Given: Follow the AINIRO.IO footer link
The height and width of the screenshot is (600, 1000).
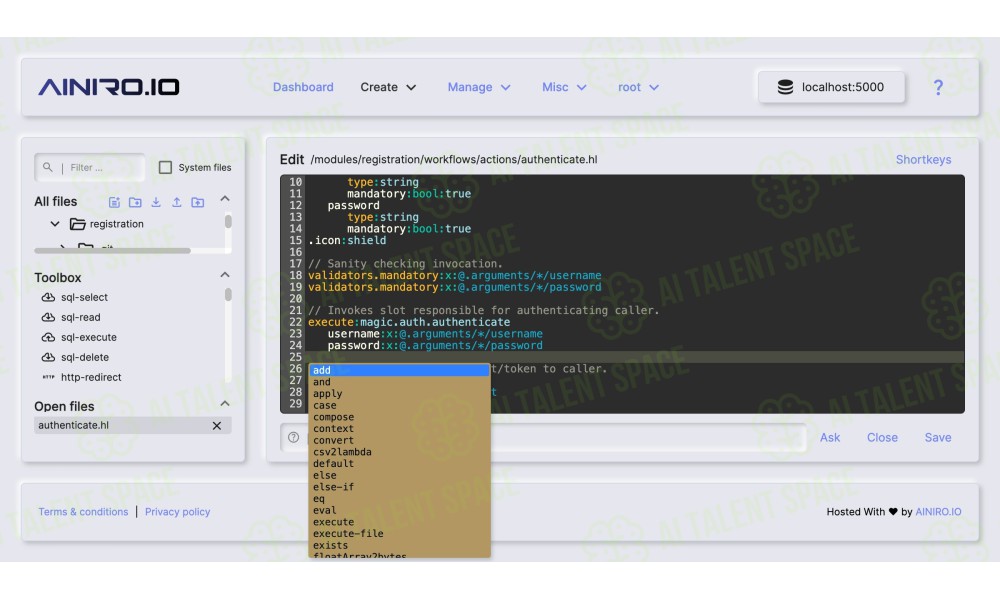Looking at the screenshot, I should point(938,511).
